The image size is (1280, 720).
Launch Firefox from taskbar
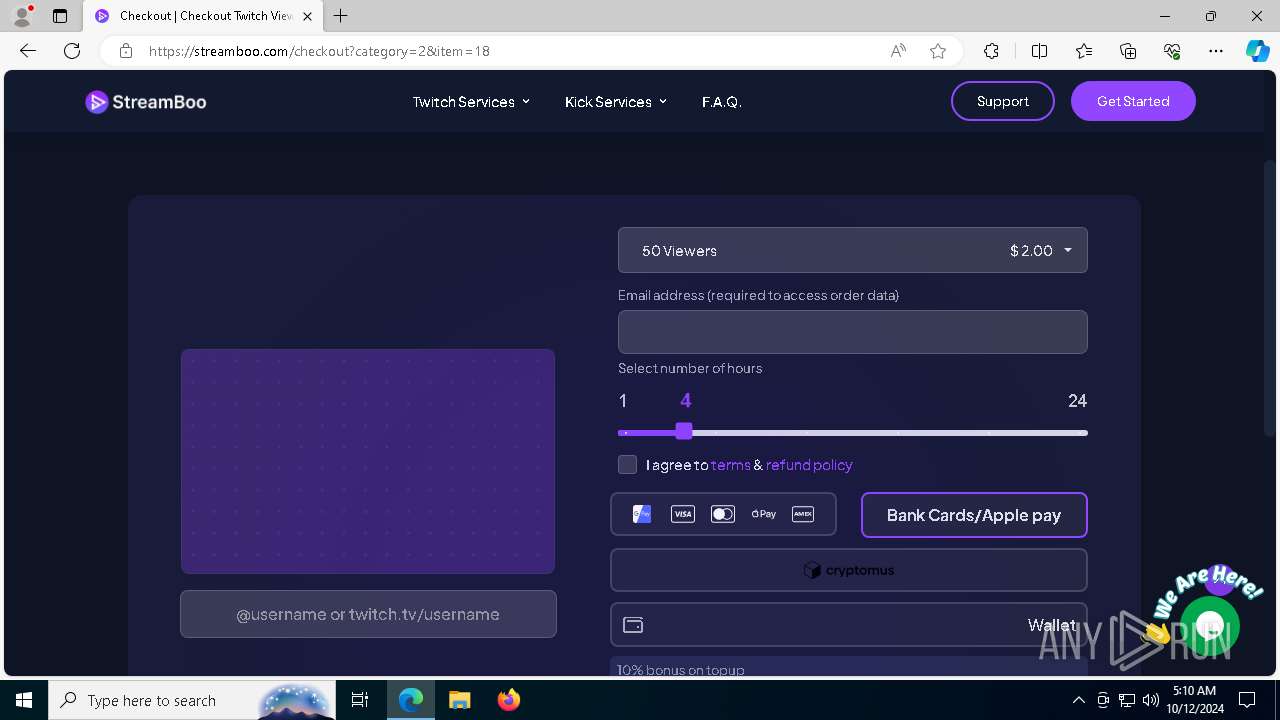pos(509,700)
